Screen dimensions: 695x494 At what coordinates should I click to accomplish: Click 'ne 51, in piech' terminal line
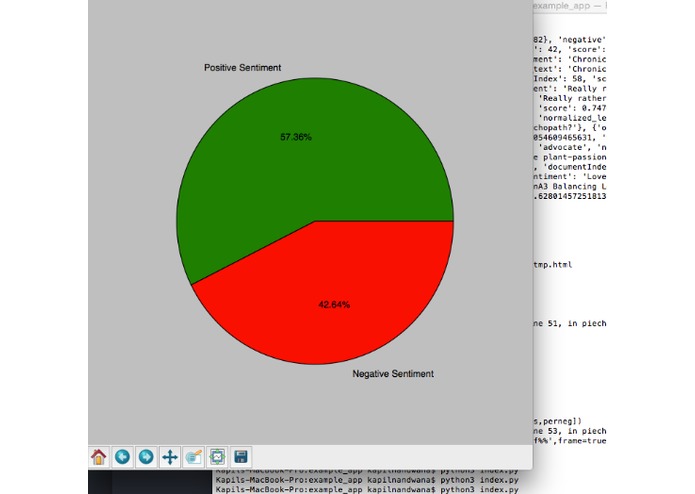[570, 323]
